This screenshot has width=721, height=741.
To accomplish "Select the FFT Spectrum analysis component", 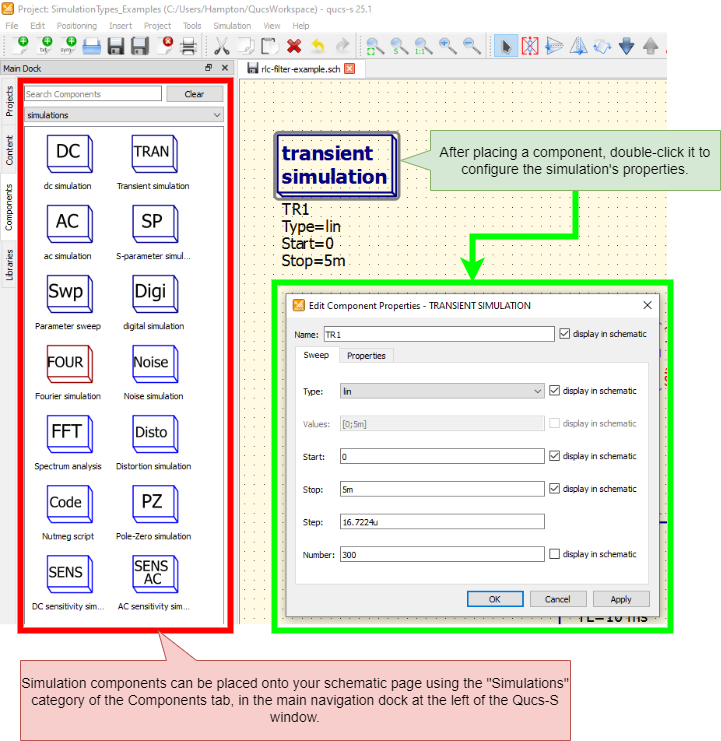I will tap(68, 442).
